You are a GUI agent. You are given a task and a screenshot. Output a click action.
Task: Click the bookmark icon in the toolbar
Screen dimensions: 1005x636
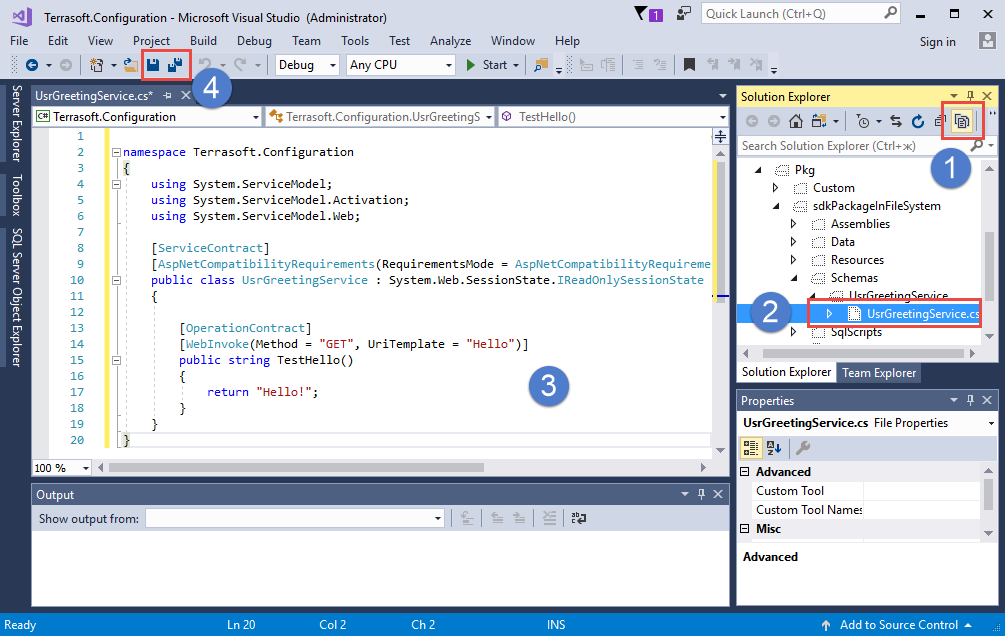tap(689, 65)
